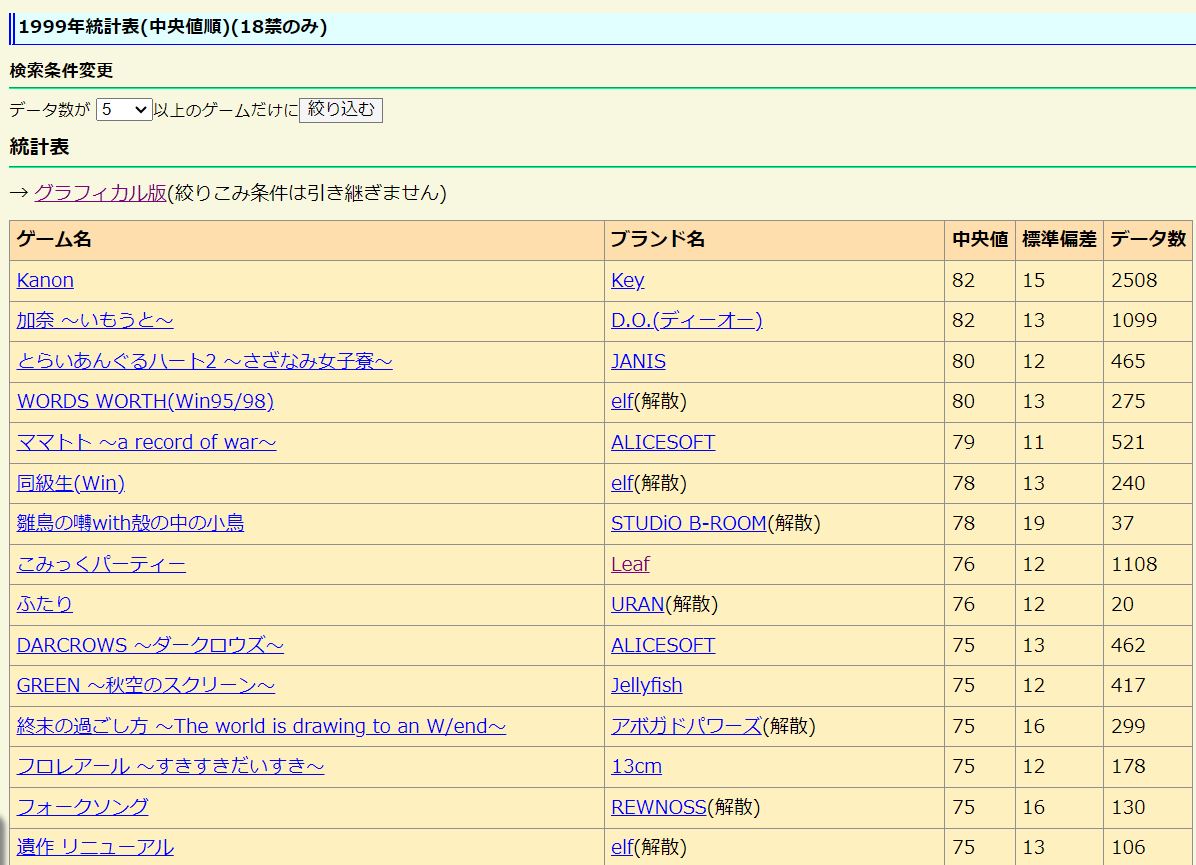The height and width of the screenshot is (865, 1196).
Task: Open the Key brand link
Action: (628, 280)
